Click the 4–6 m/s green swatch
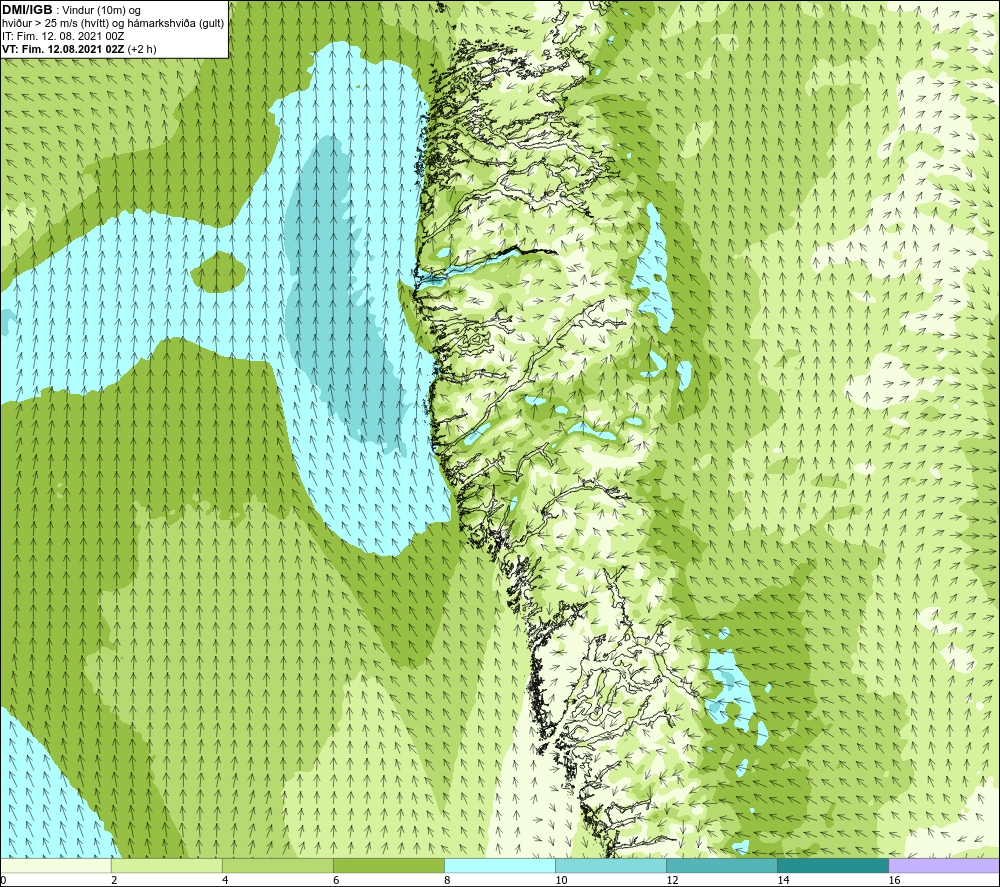The image size is (1000, 887). 277,865
